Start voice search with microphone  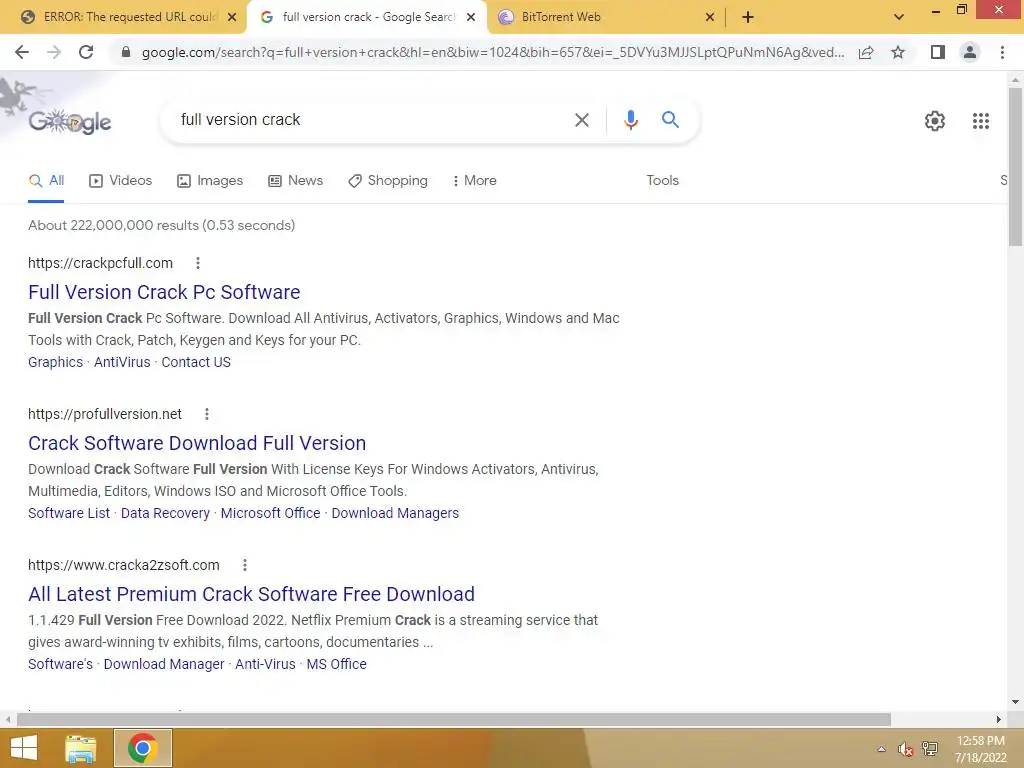pyautogui.click(x=630, y=120)
